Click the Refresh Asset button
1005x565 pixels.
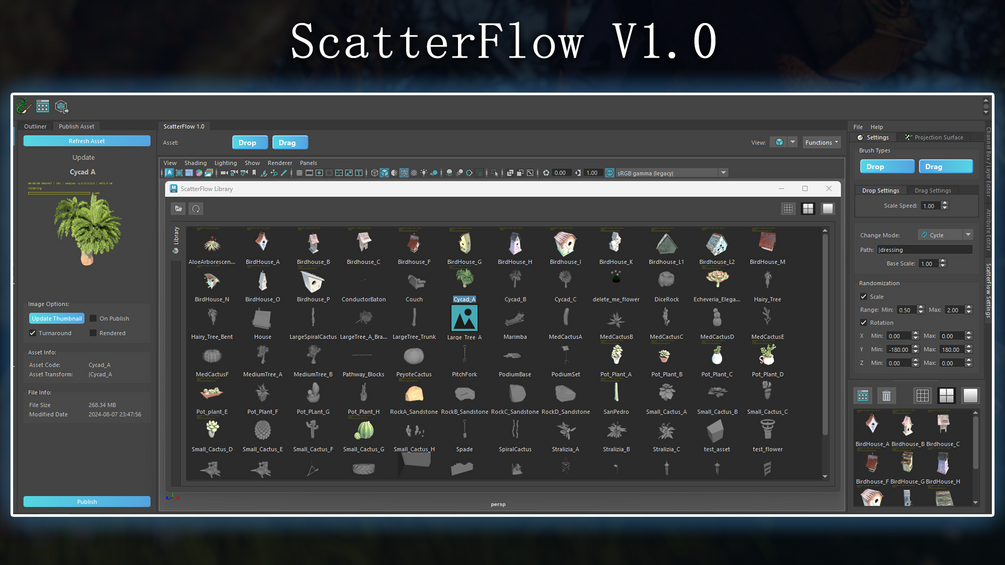(87, 141)
